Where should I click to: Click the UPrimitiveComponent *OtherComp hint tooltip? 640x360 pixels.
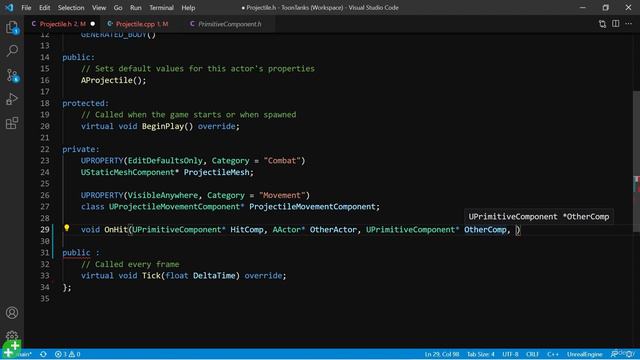click(538, 217)
